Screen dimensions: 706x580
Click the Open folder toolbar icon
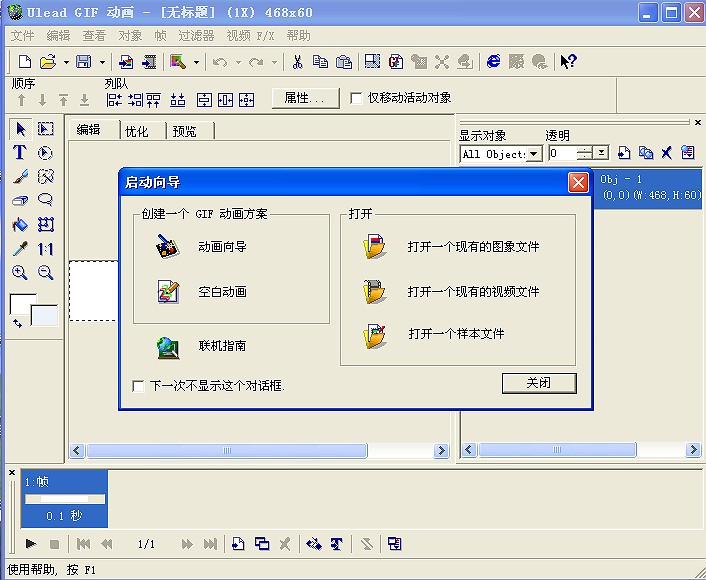pyautogui.click(x=48, y=61)
